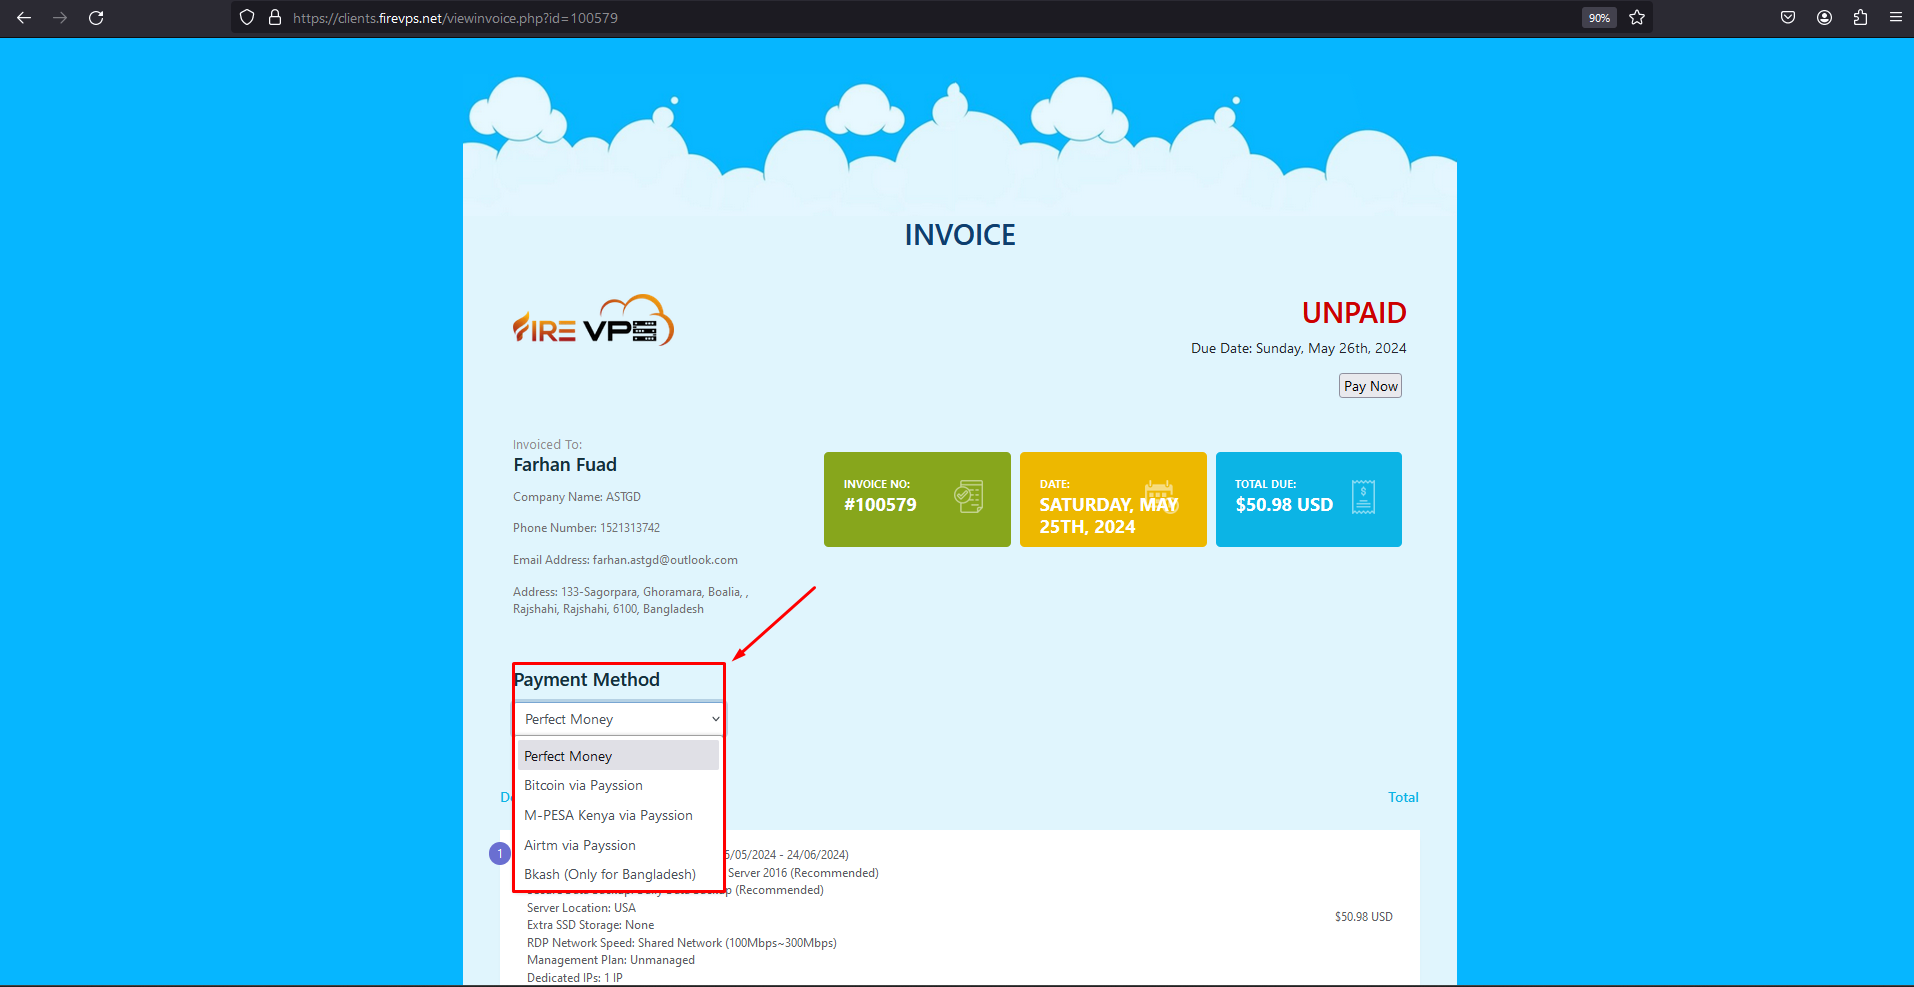1914x987 pixels.
Task: Click the receipt icon in total due card
Action: 1363,497
